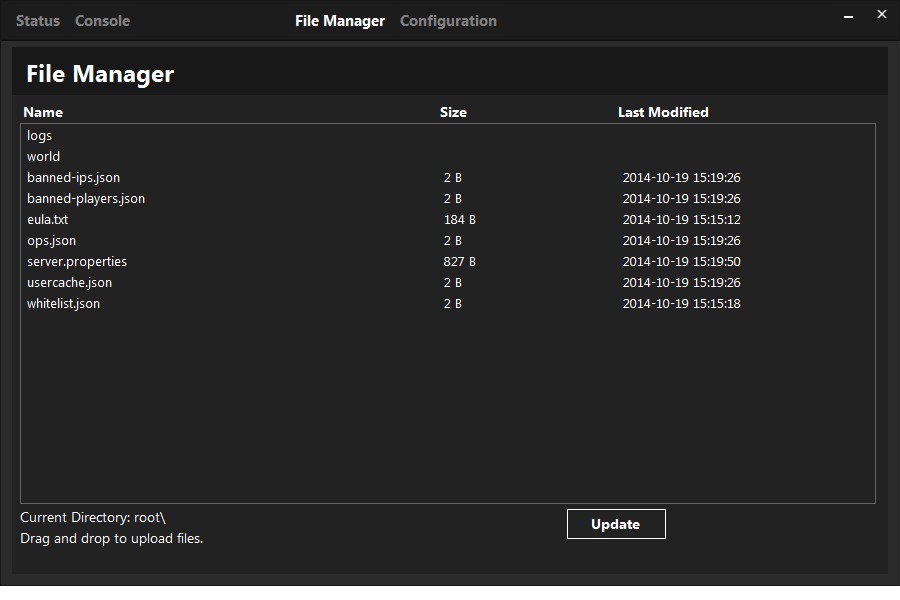This screenshot has width=900, height=600.
Task: Sort by the Last Modified column
Action: pyautogui.click(x=663, y=112)
